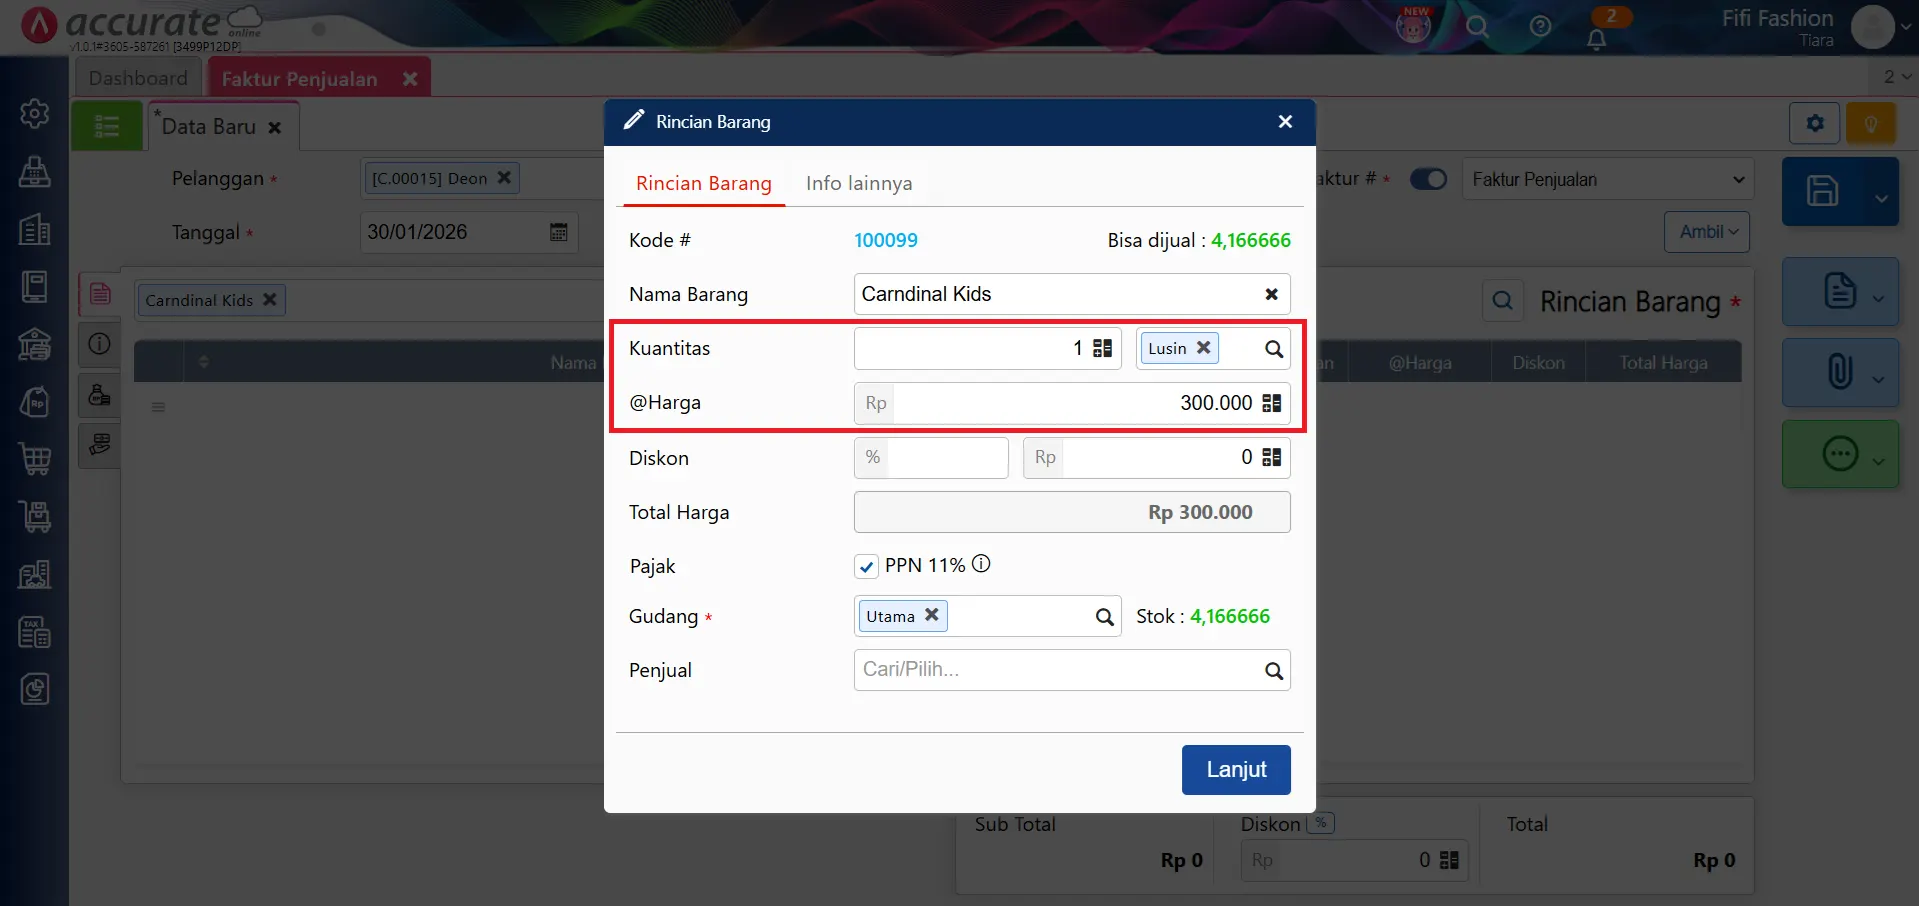Switch to the Info lainnya tab
The height and width of the screenshot is (906, 1919).
point(858,183)
